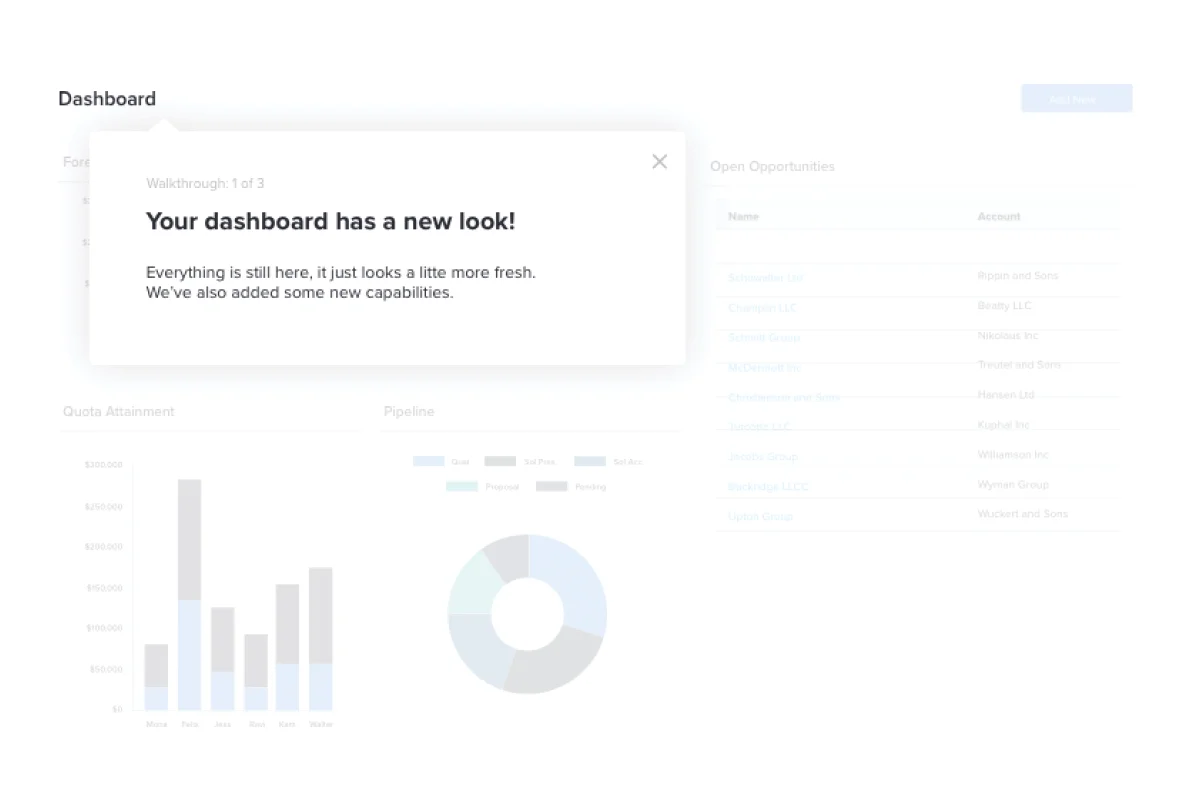Sort table by Account column header

(x=998, y=217)
